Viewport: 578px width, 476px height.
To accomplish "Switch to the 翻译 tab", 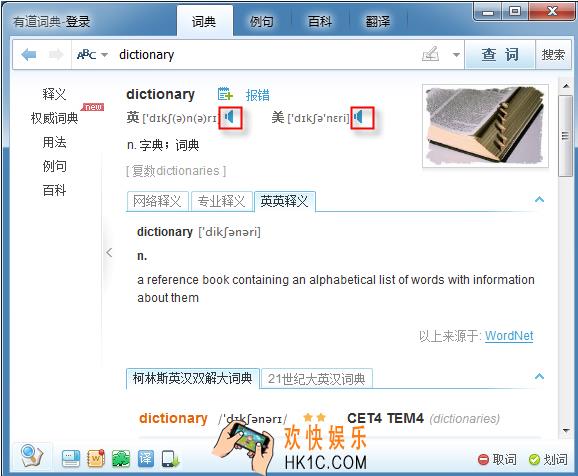I will pos(378,21).
